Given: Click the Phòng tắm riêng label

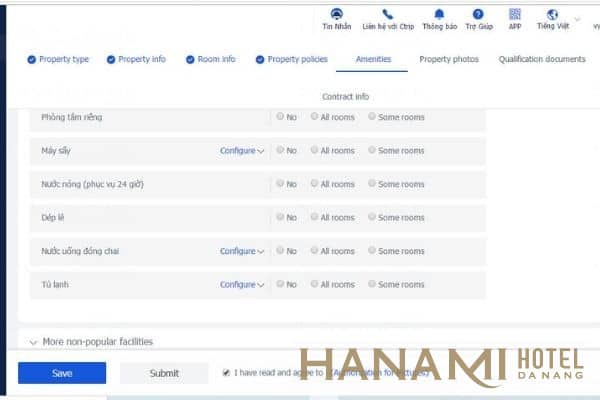Looking at the screenshot, I should click(72, 117).
